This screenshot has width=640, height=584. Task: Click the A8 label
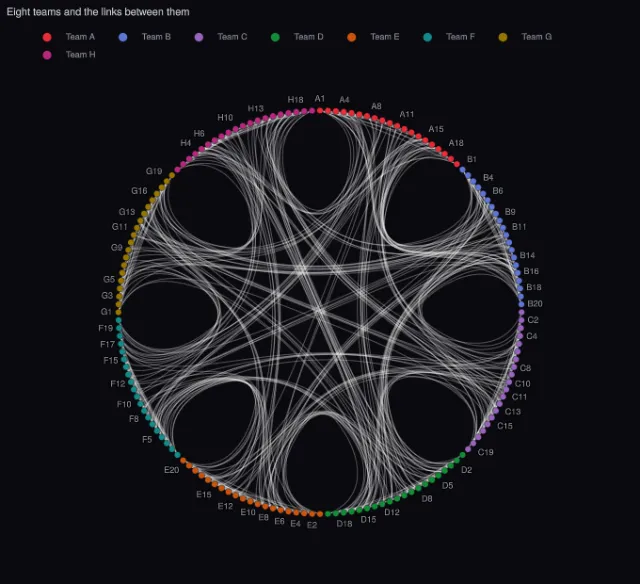(x=376, y=106)
